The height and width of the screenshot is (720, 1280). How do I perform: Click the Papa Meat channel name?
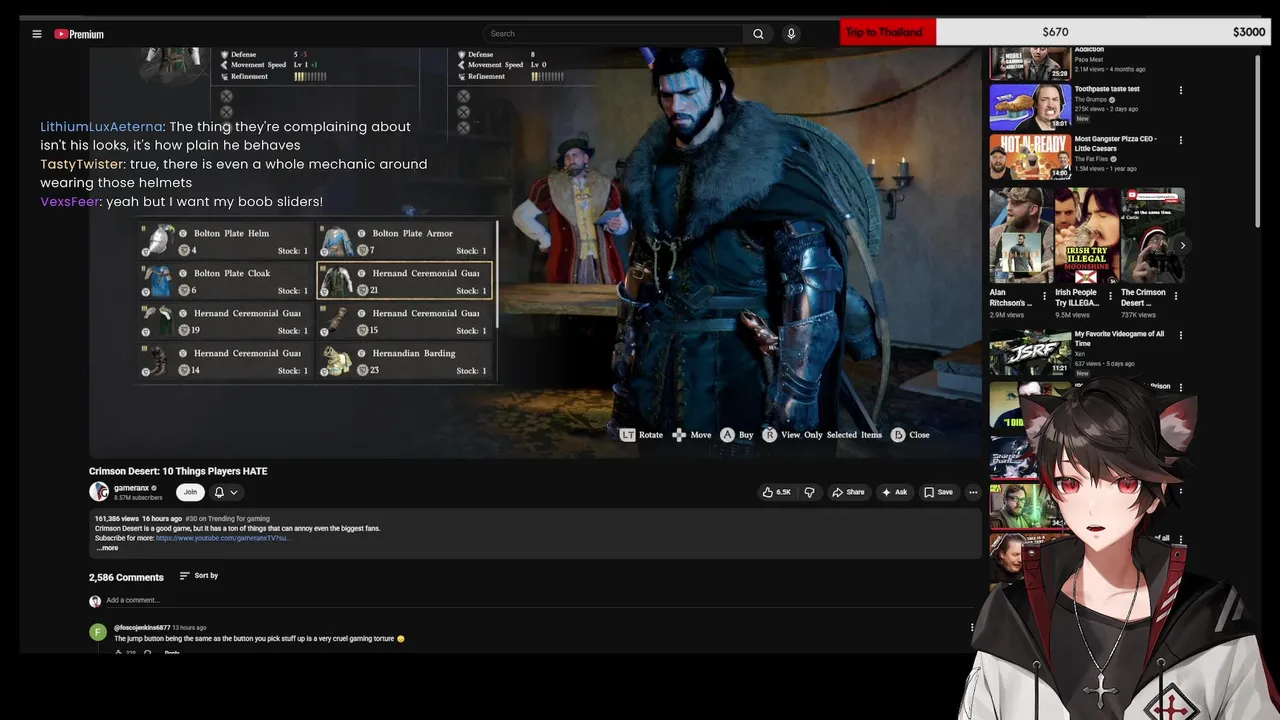[1089, 59]
